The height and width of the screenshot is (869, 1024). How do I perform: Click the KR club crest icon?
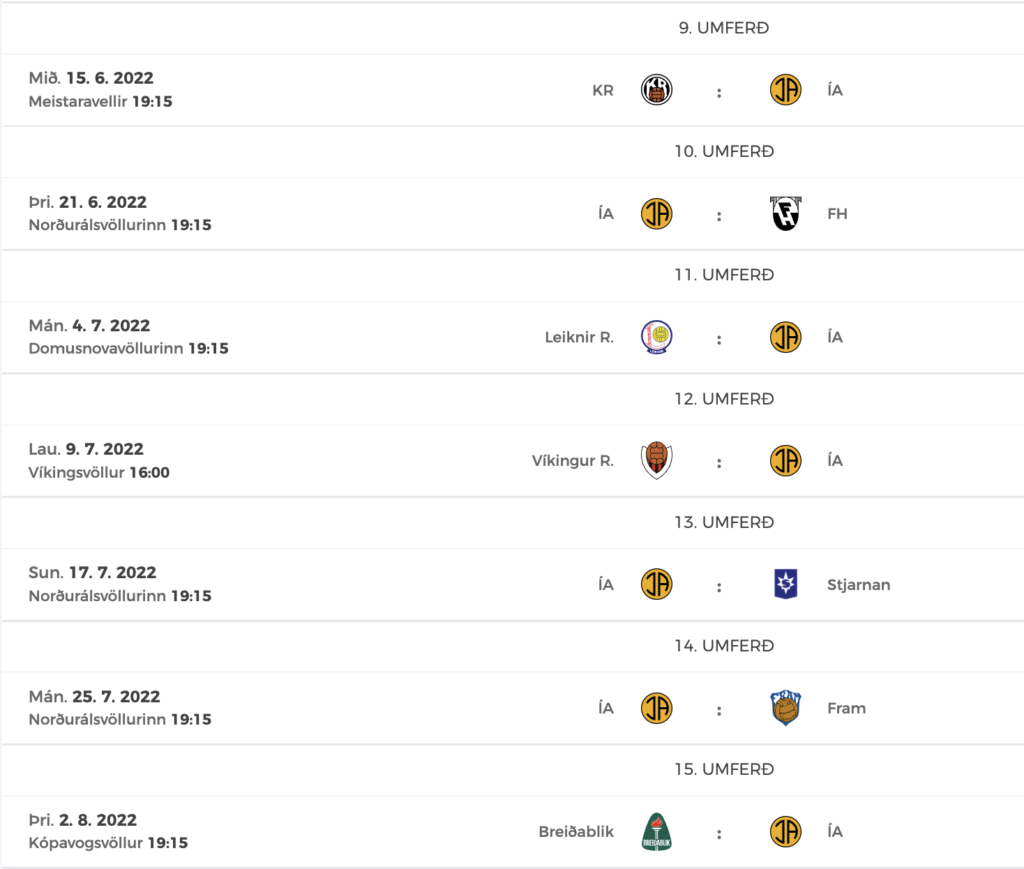pyautogui.click(x=656, y=90)
